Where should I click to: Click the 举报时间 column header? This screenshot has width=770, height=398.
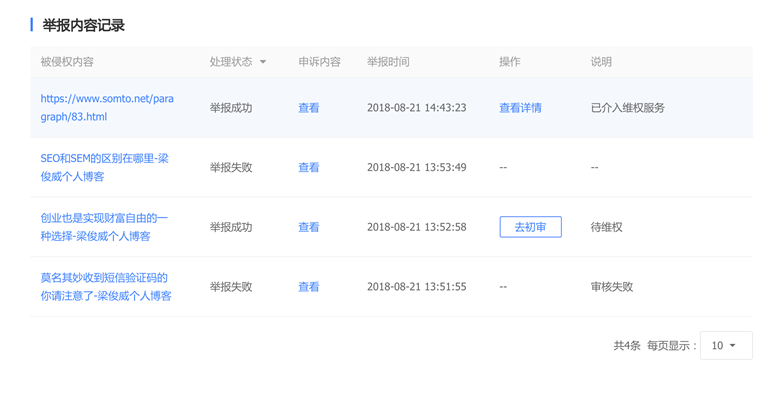[388, 62]
